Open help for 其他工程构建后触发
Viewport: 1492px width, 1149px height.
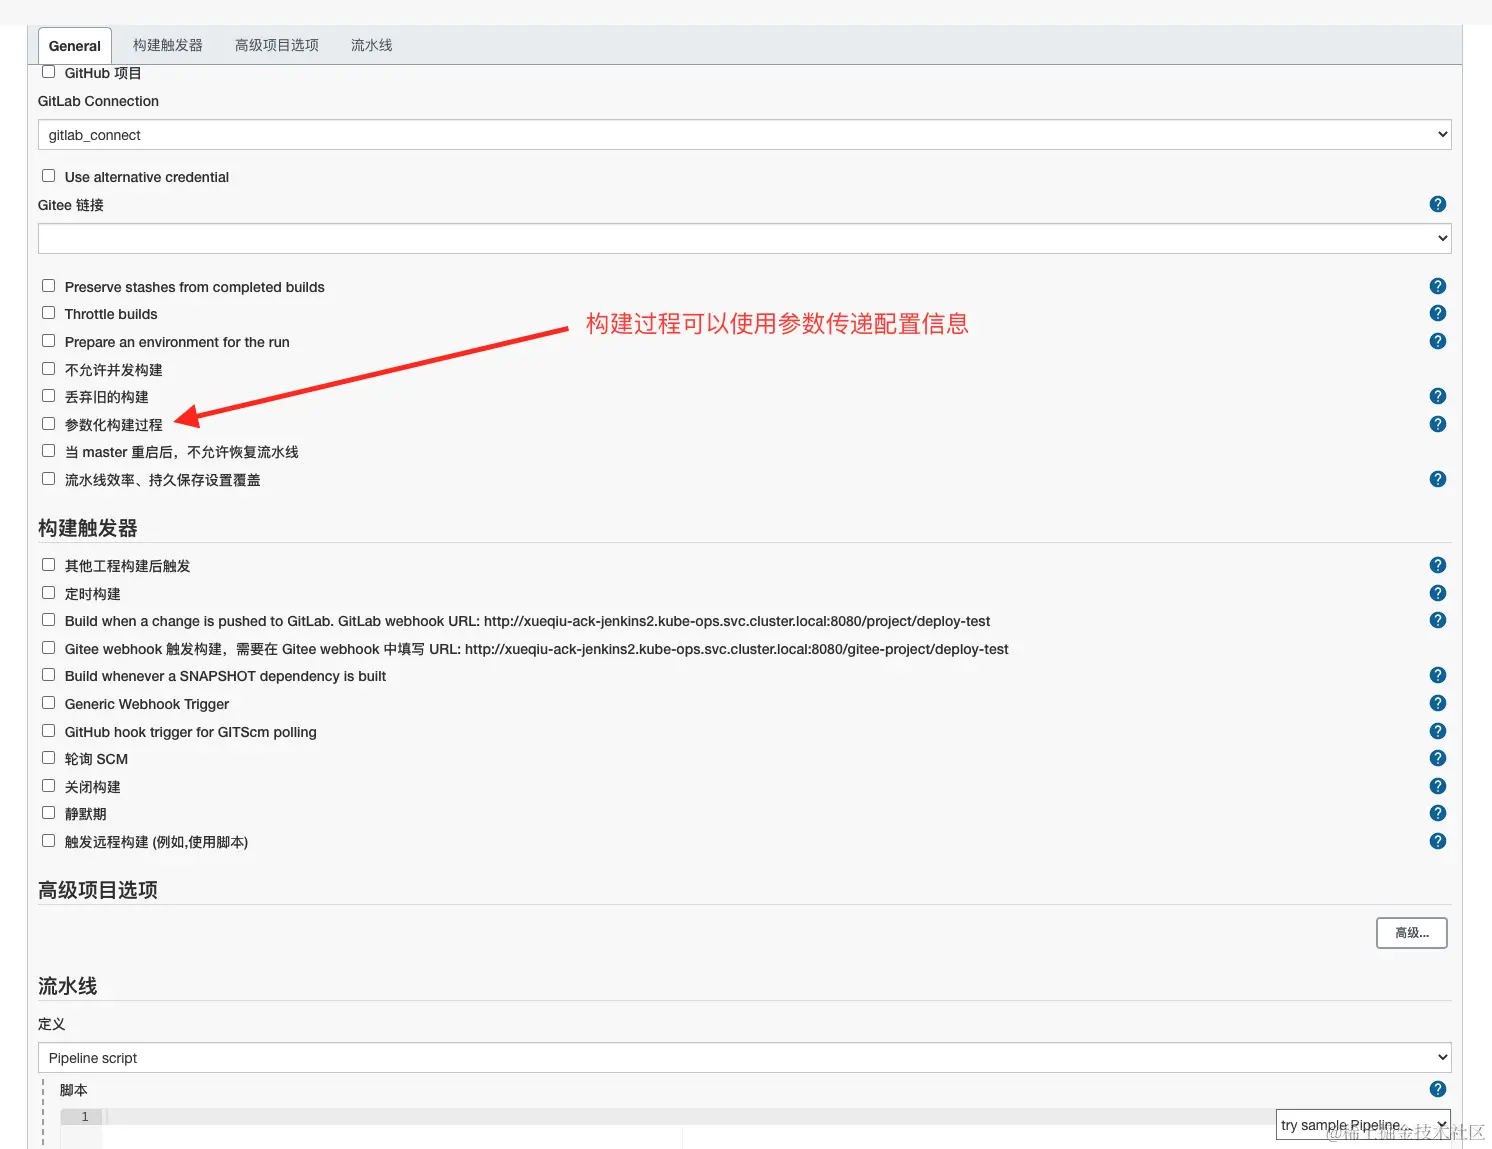(1438, 565)
